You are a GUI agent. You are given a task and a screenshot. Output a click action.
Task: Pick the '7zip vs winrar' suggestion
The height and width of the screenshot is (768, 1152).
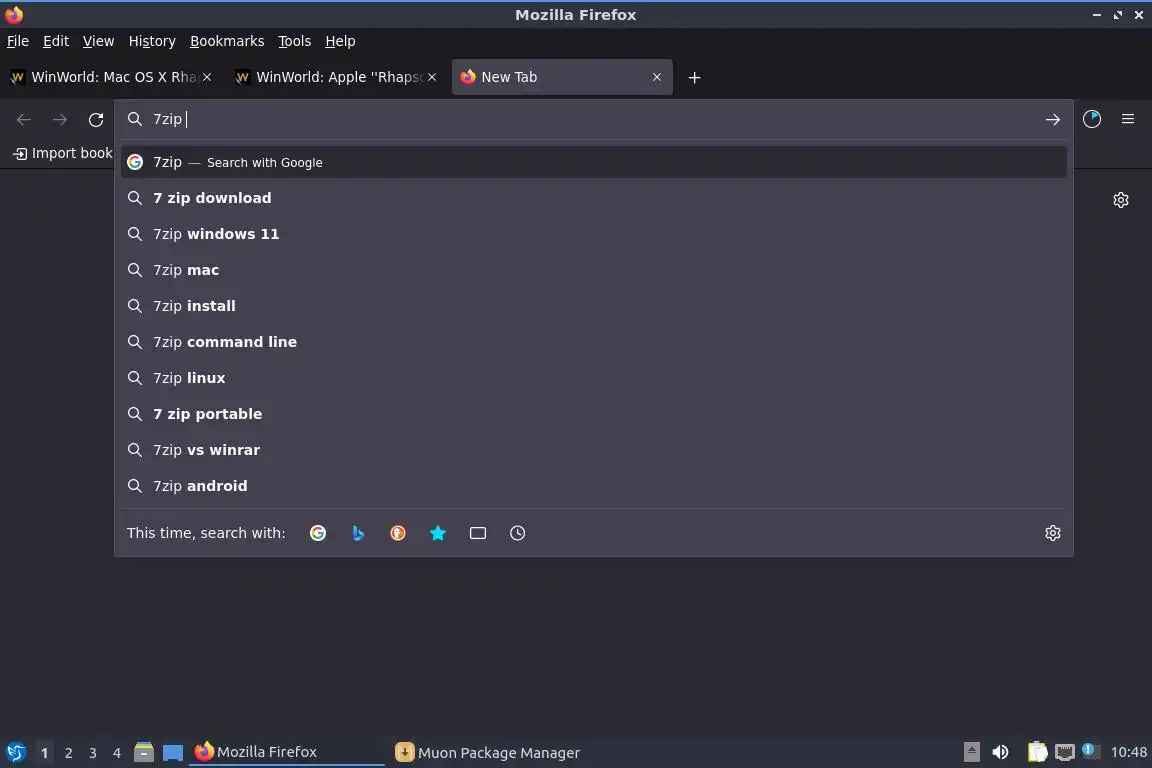(594, 451)
